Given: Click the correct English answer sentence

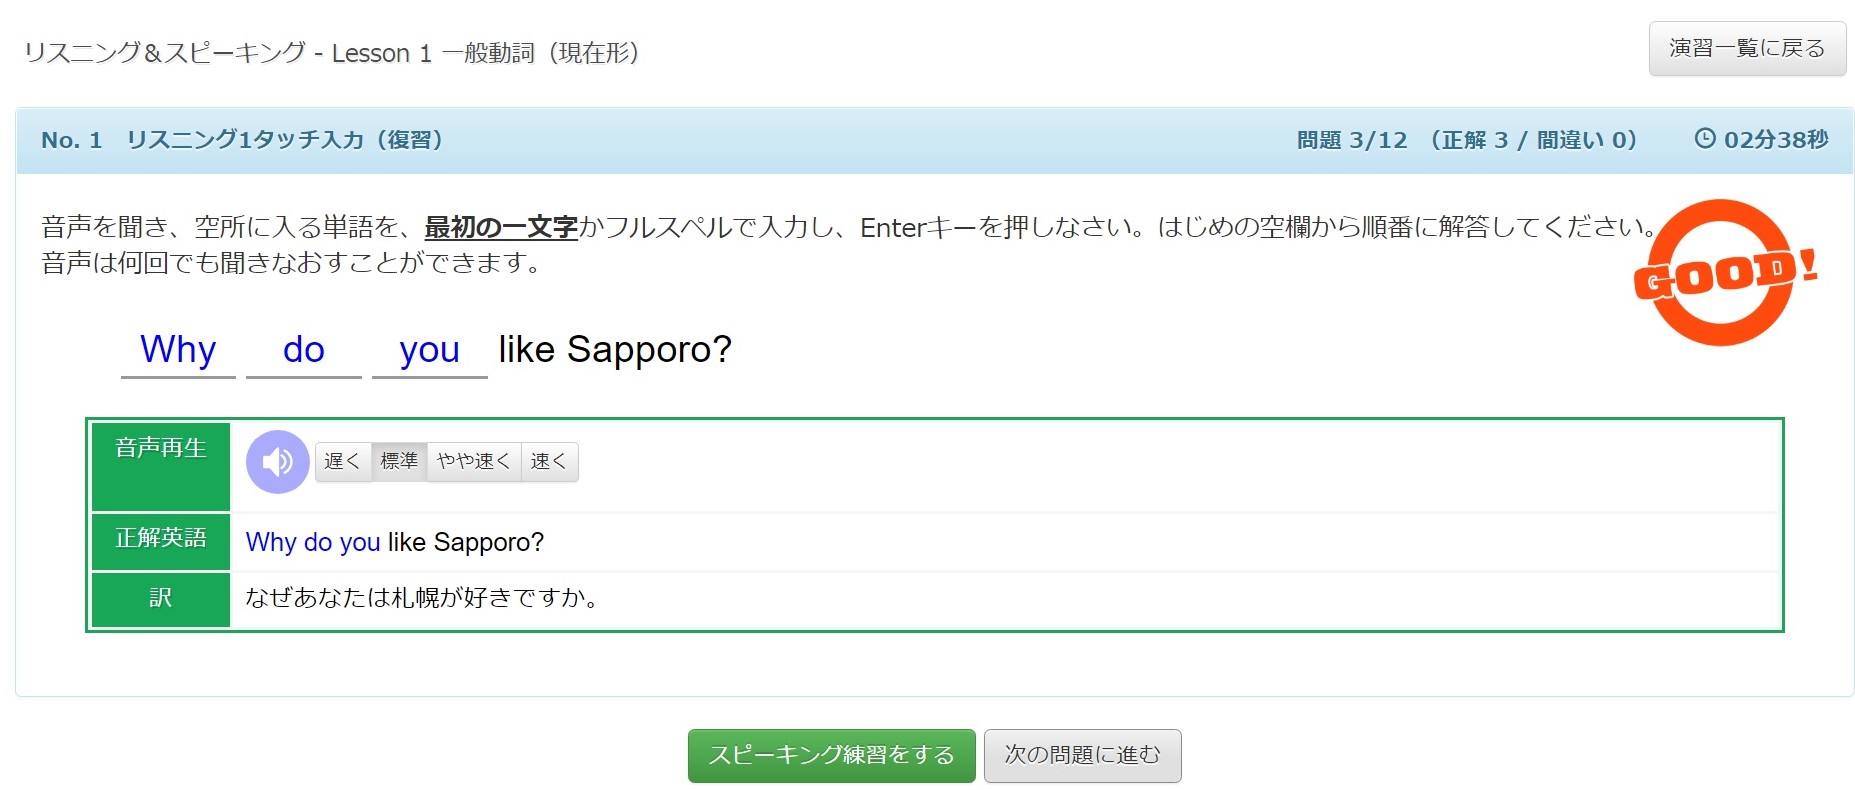Looking at the screenshot, I should (x=394, y=542).
